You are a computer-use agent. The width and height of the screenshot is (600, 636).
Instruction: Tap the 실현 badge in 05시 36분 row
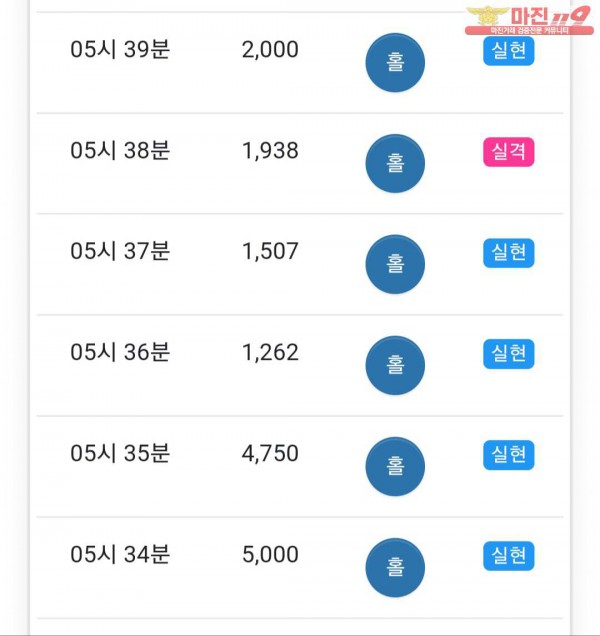pyautogui.click(x=508, y=354)
